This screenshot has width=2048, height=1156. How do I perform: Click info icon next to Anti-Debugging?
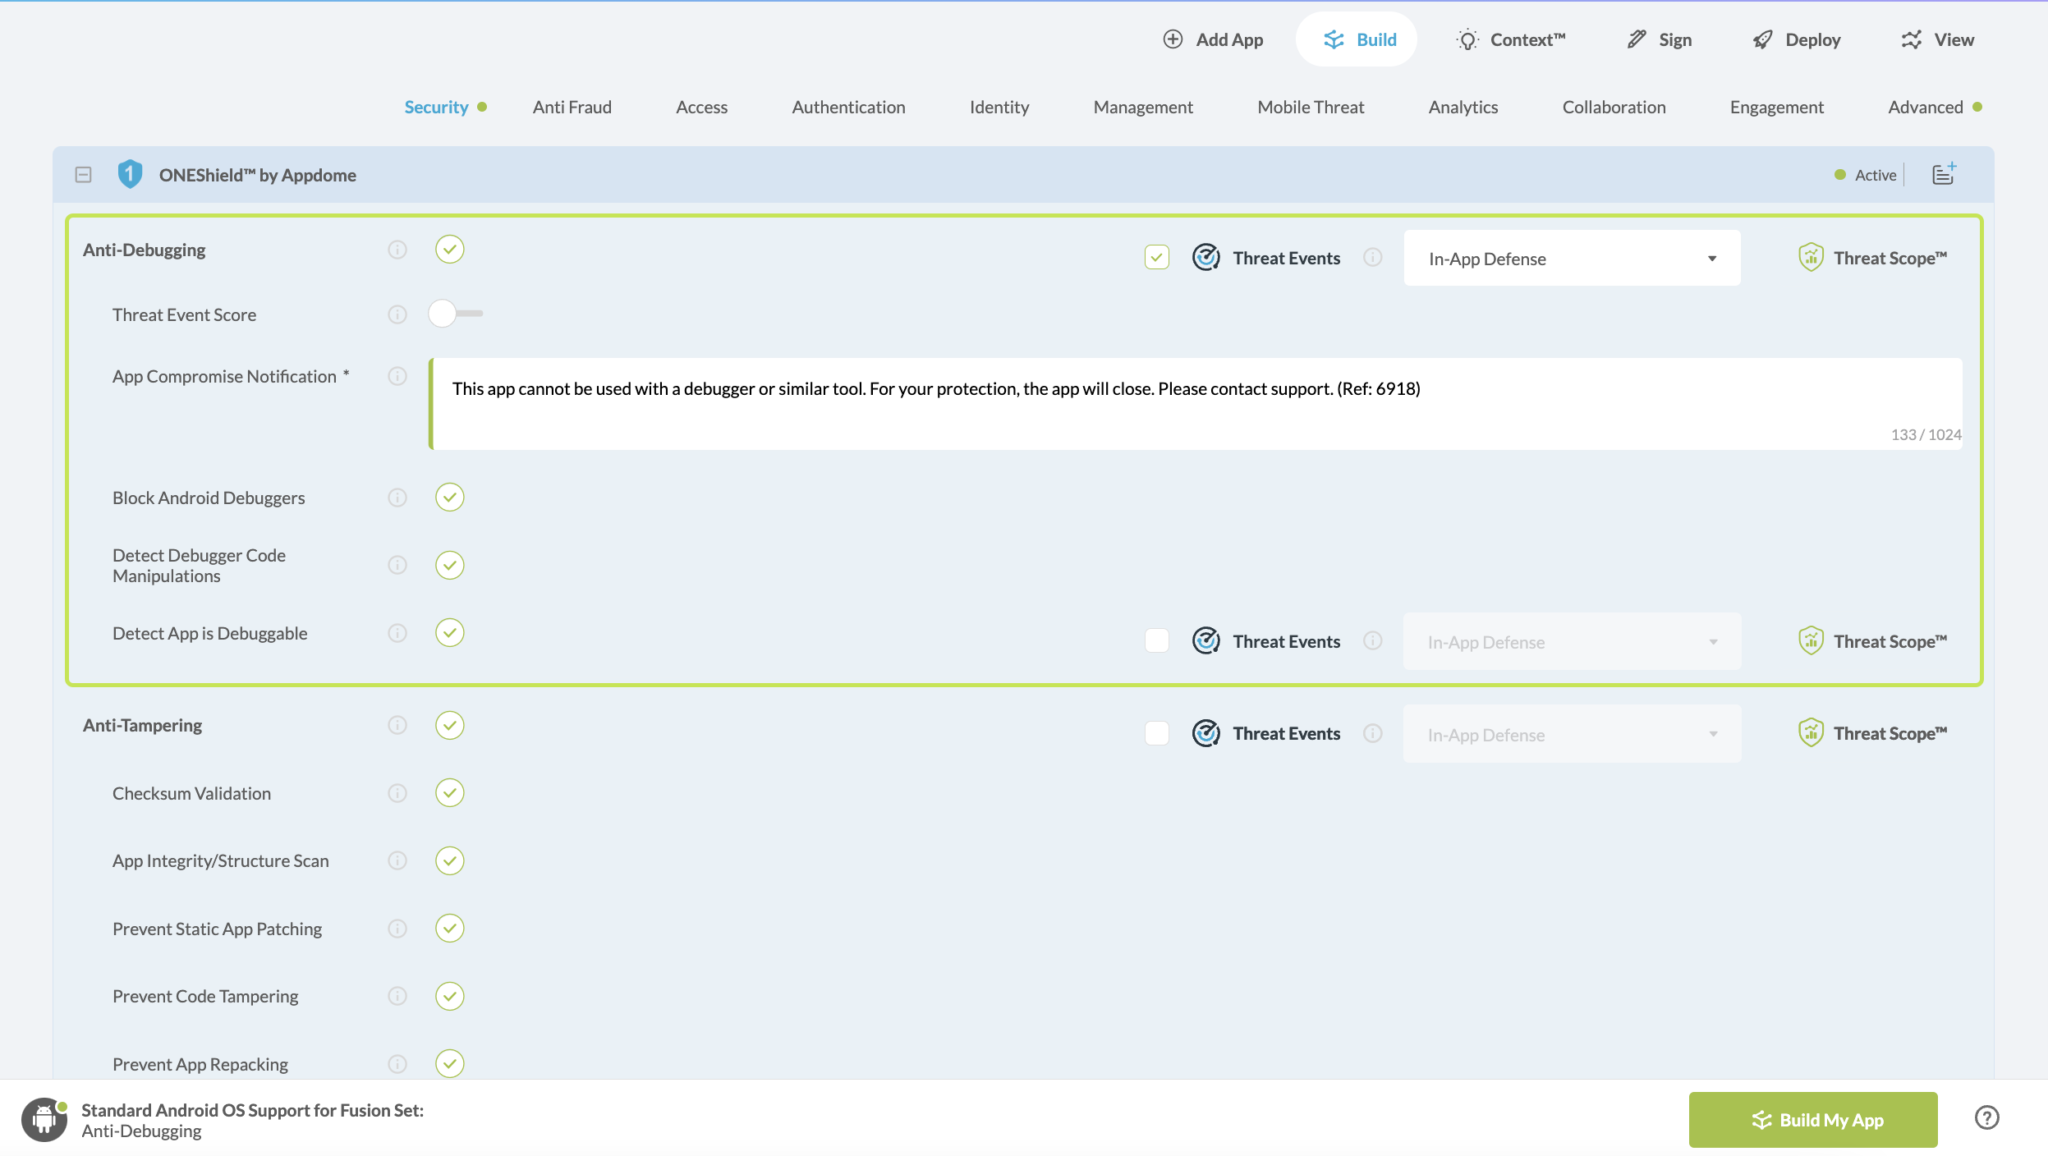coord(397,250)
